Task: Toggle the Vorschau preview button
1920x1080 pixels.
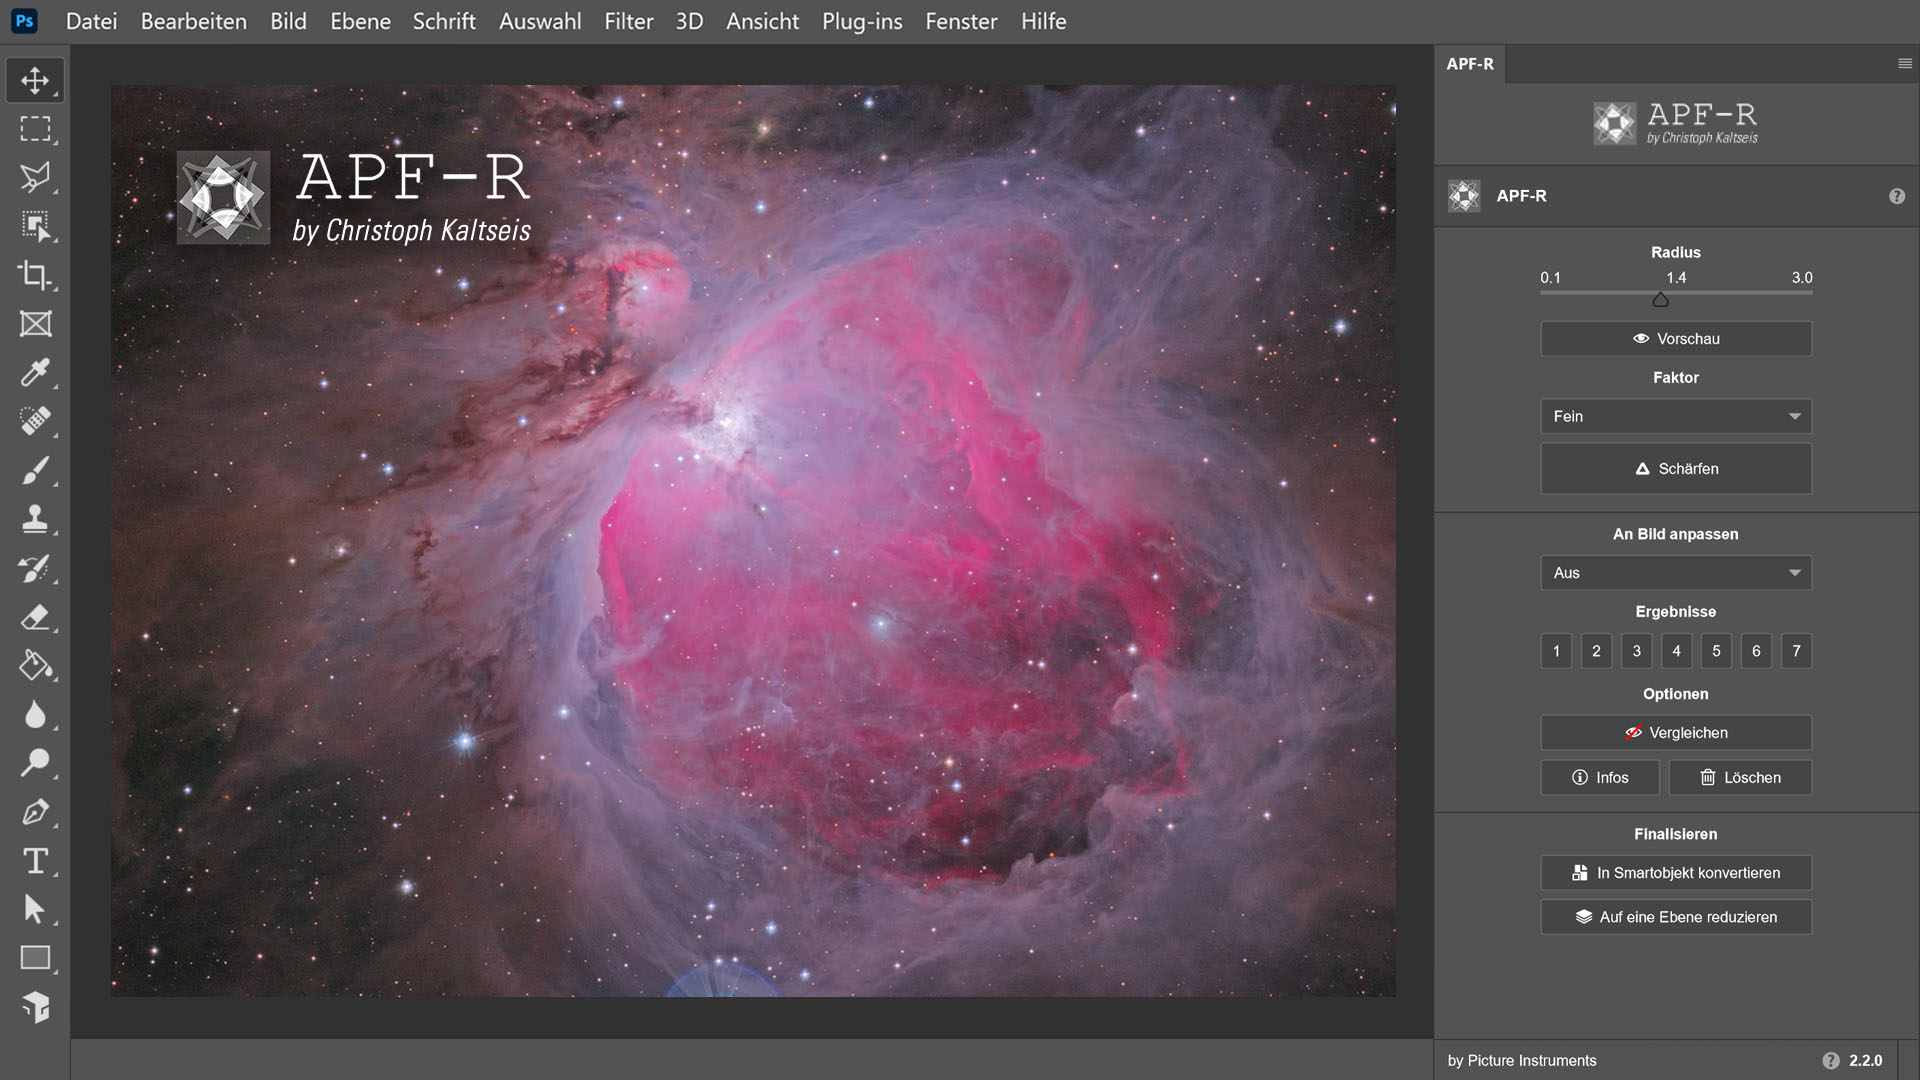Action: [x=1676, y=339]
